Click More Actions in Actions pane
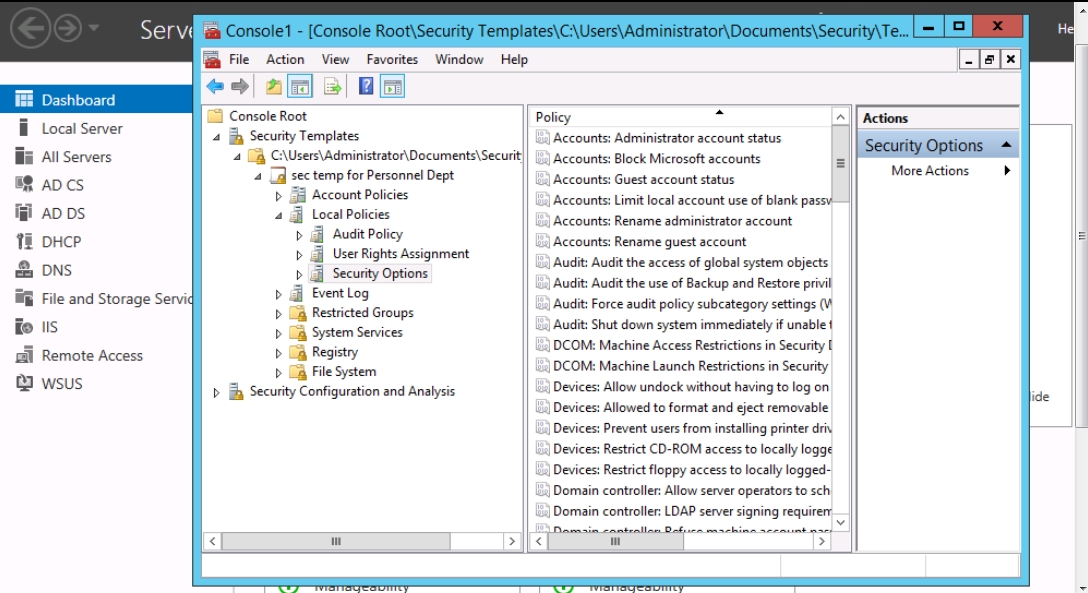Viewport: 1088px width, 593px height. tap(930, 171)
